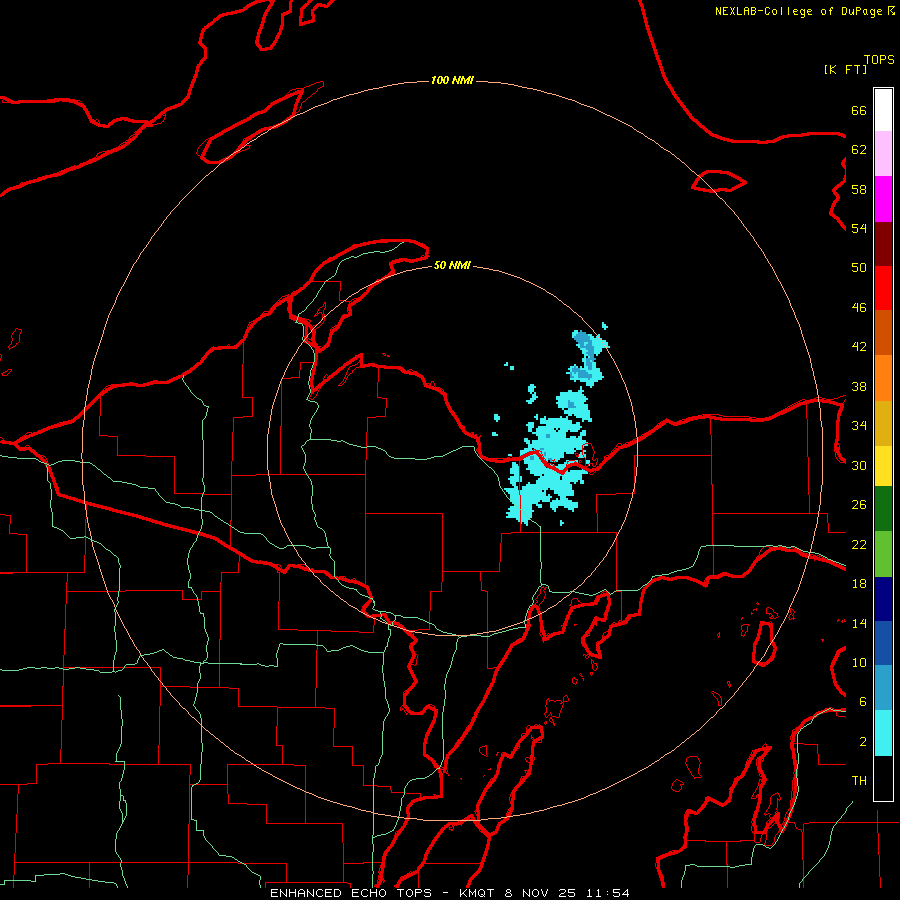Click the 50 legend value
900x900 pixels.
coord(859,268)
